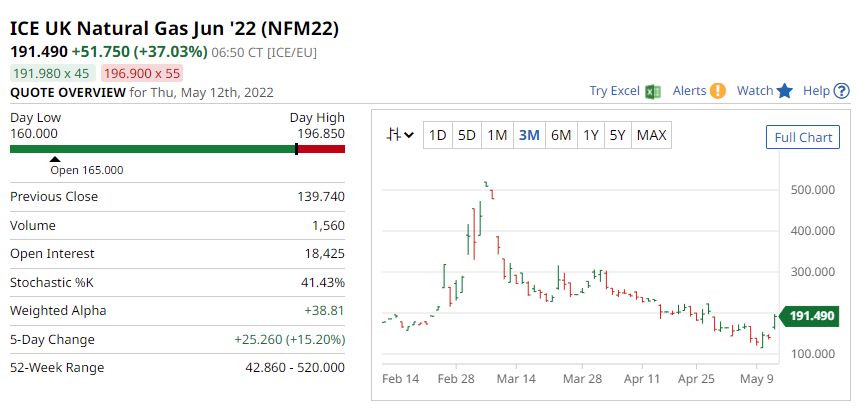Image resolution: width=860 pixels, height=418 pixels.
Task: Click the QUOTE OVERVIEW heading
Action: tap(68, 92)
